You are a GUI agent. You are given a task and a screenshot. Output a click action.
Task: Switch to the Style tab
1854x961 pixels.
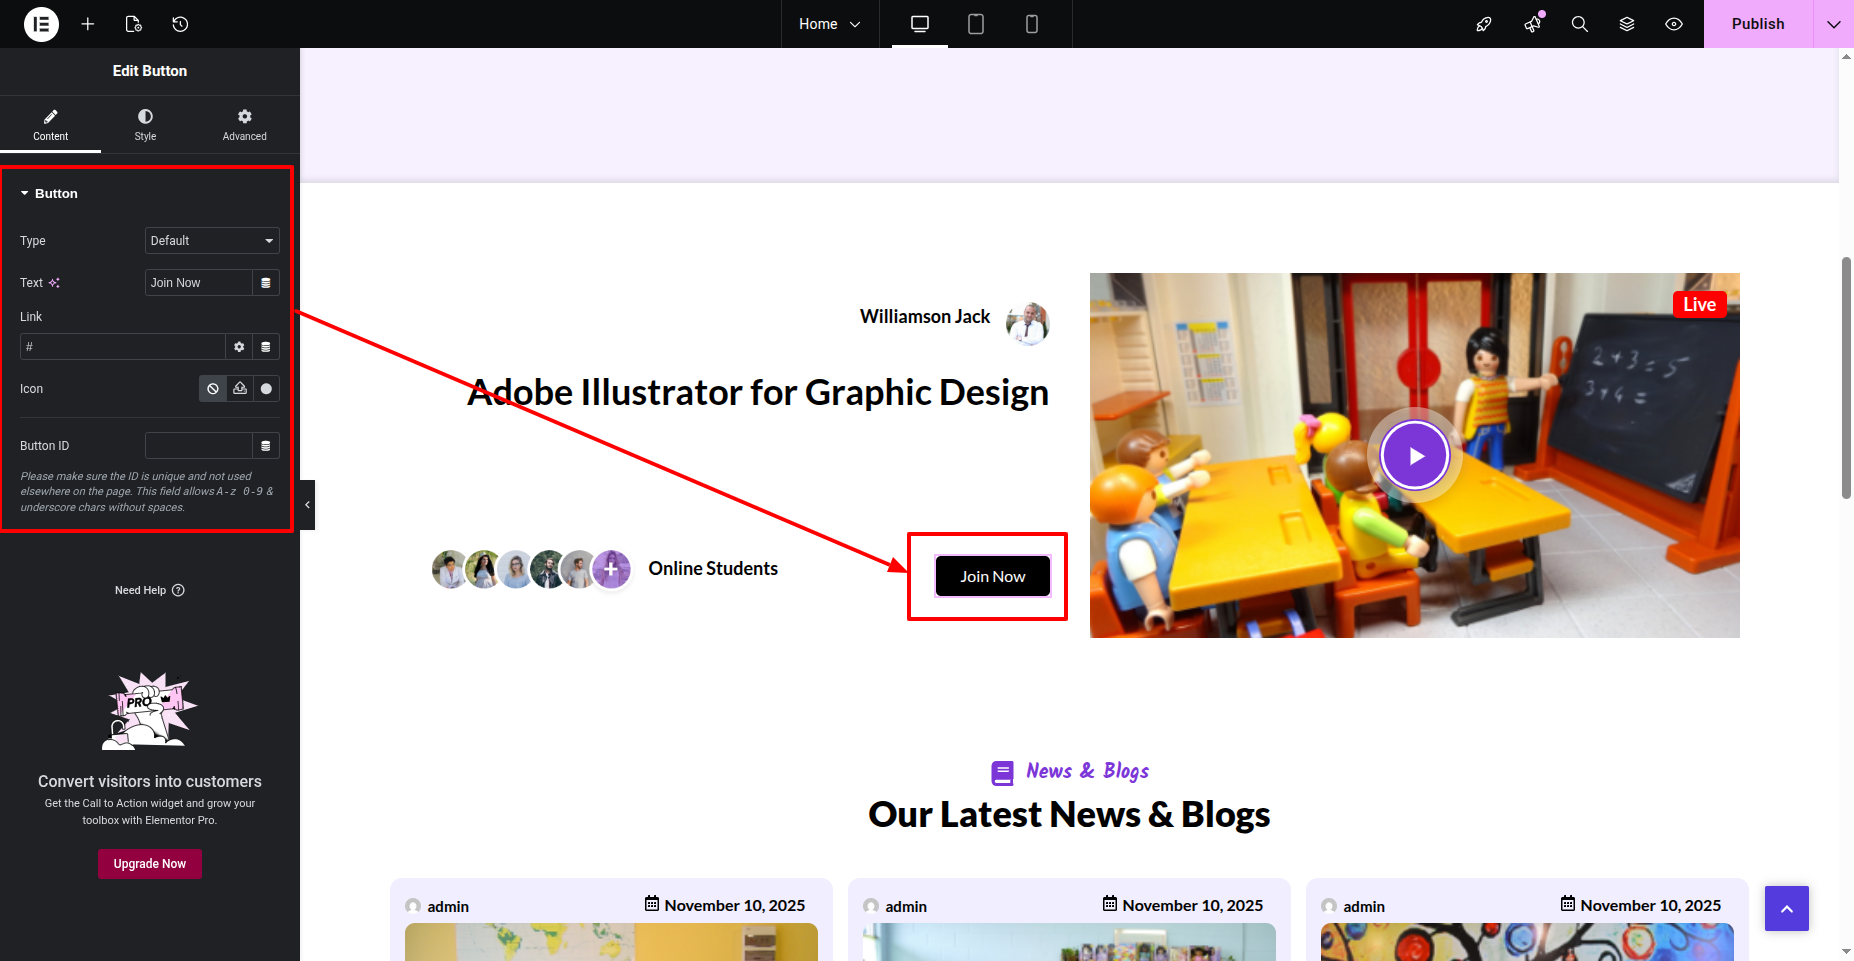pos(145,125)
